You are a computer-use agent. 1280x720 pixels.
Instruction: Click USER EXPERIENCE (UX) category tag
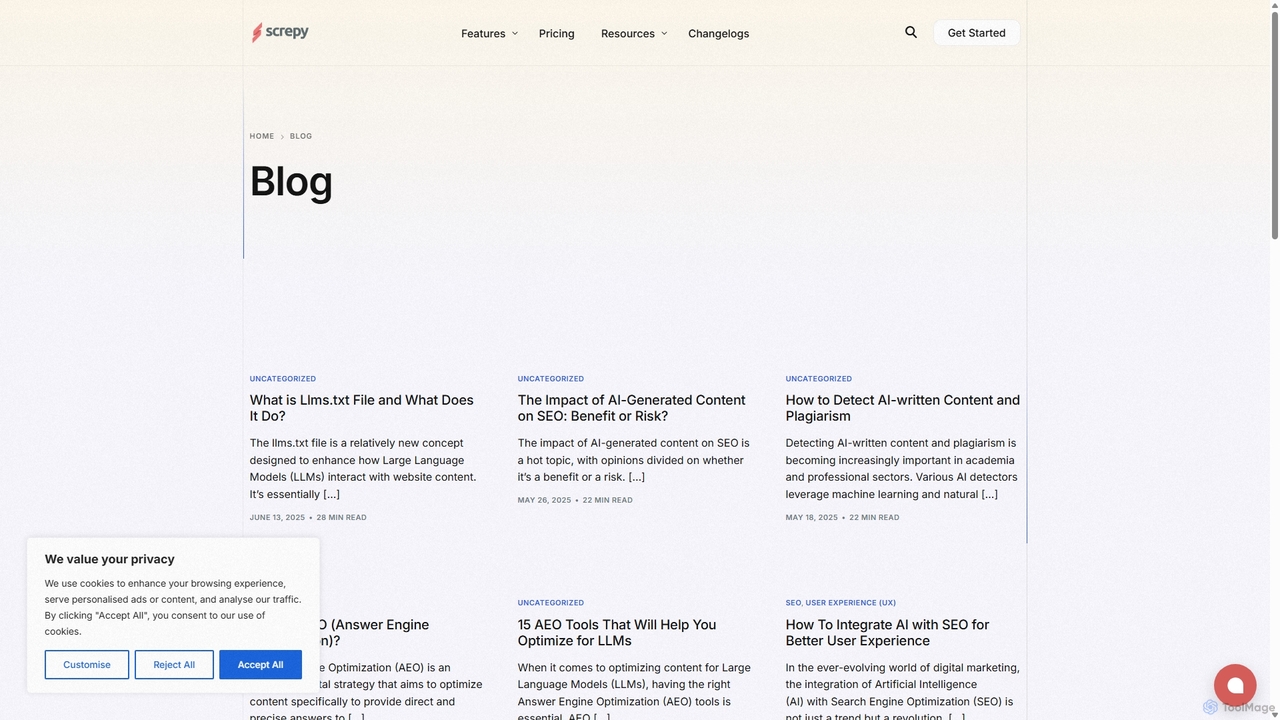pos(851,603)
